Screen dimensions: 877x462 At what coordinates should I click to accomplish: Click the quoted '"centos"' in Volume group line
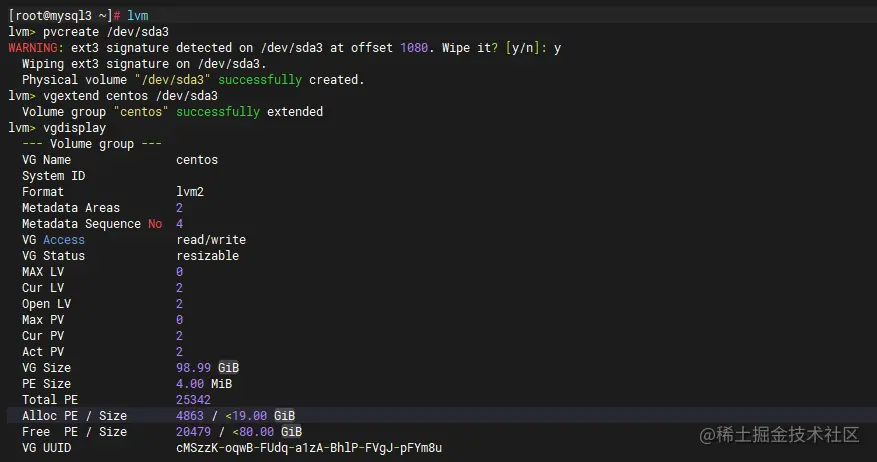141,112
